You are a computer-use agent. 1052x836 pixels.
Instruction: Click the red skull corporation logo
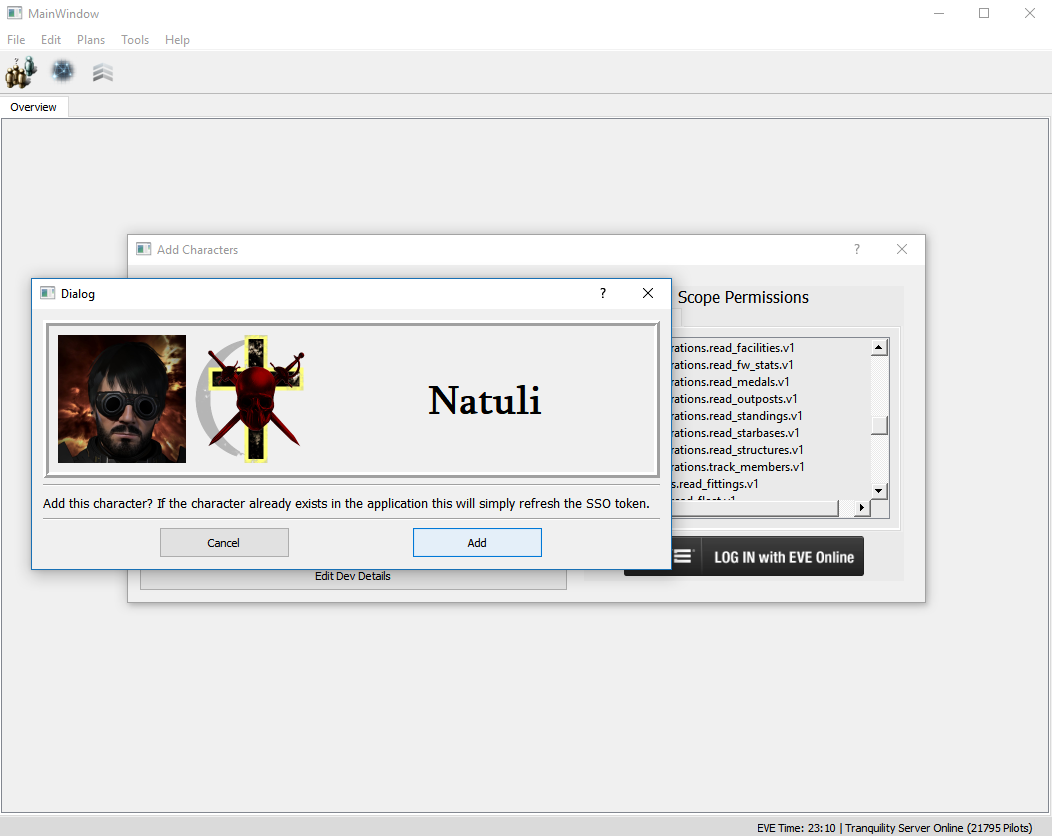point(250,399)
